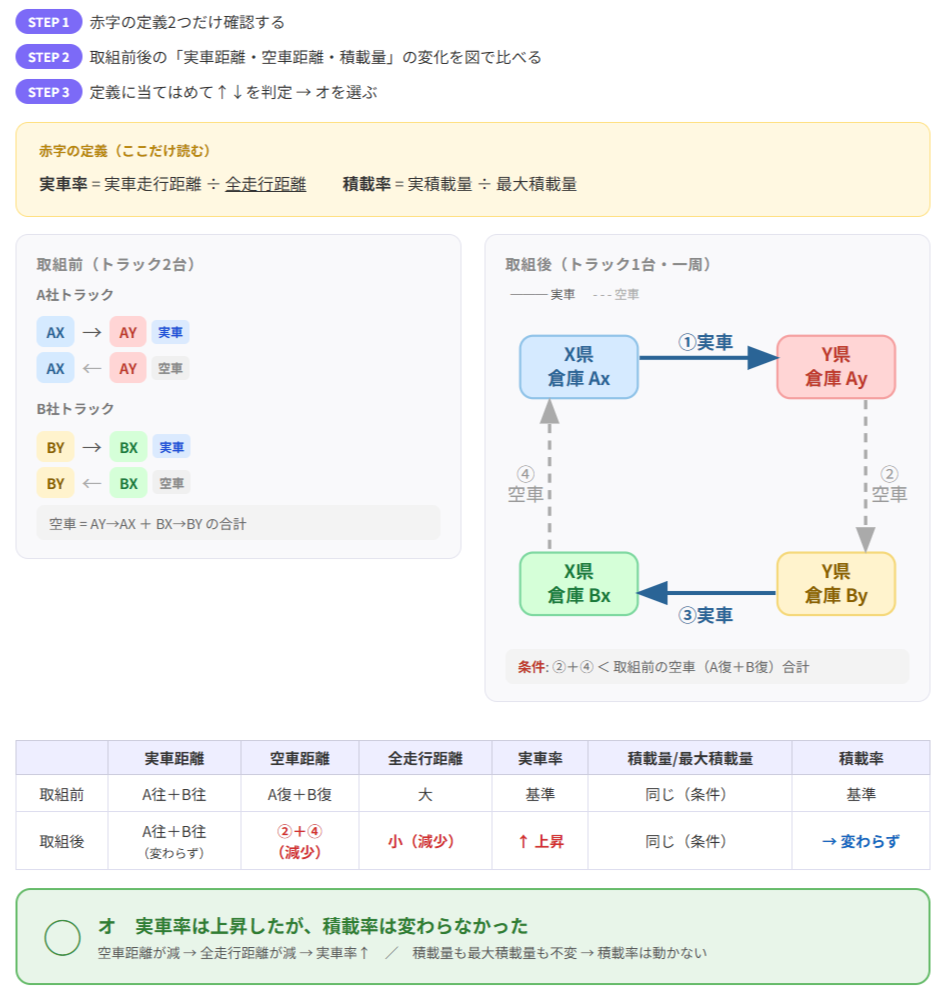Click the red AY box in 空車 row

[x=128, y=368]
